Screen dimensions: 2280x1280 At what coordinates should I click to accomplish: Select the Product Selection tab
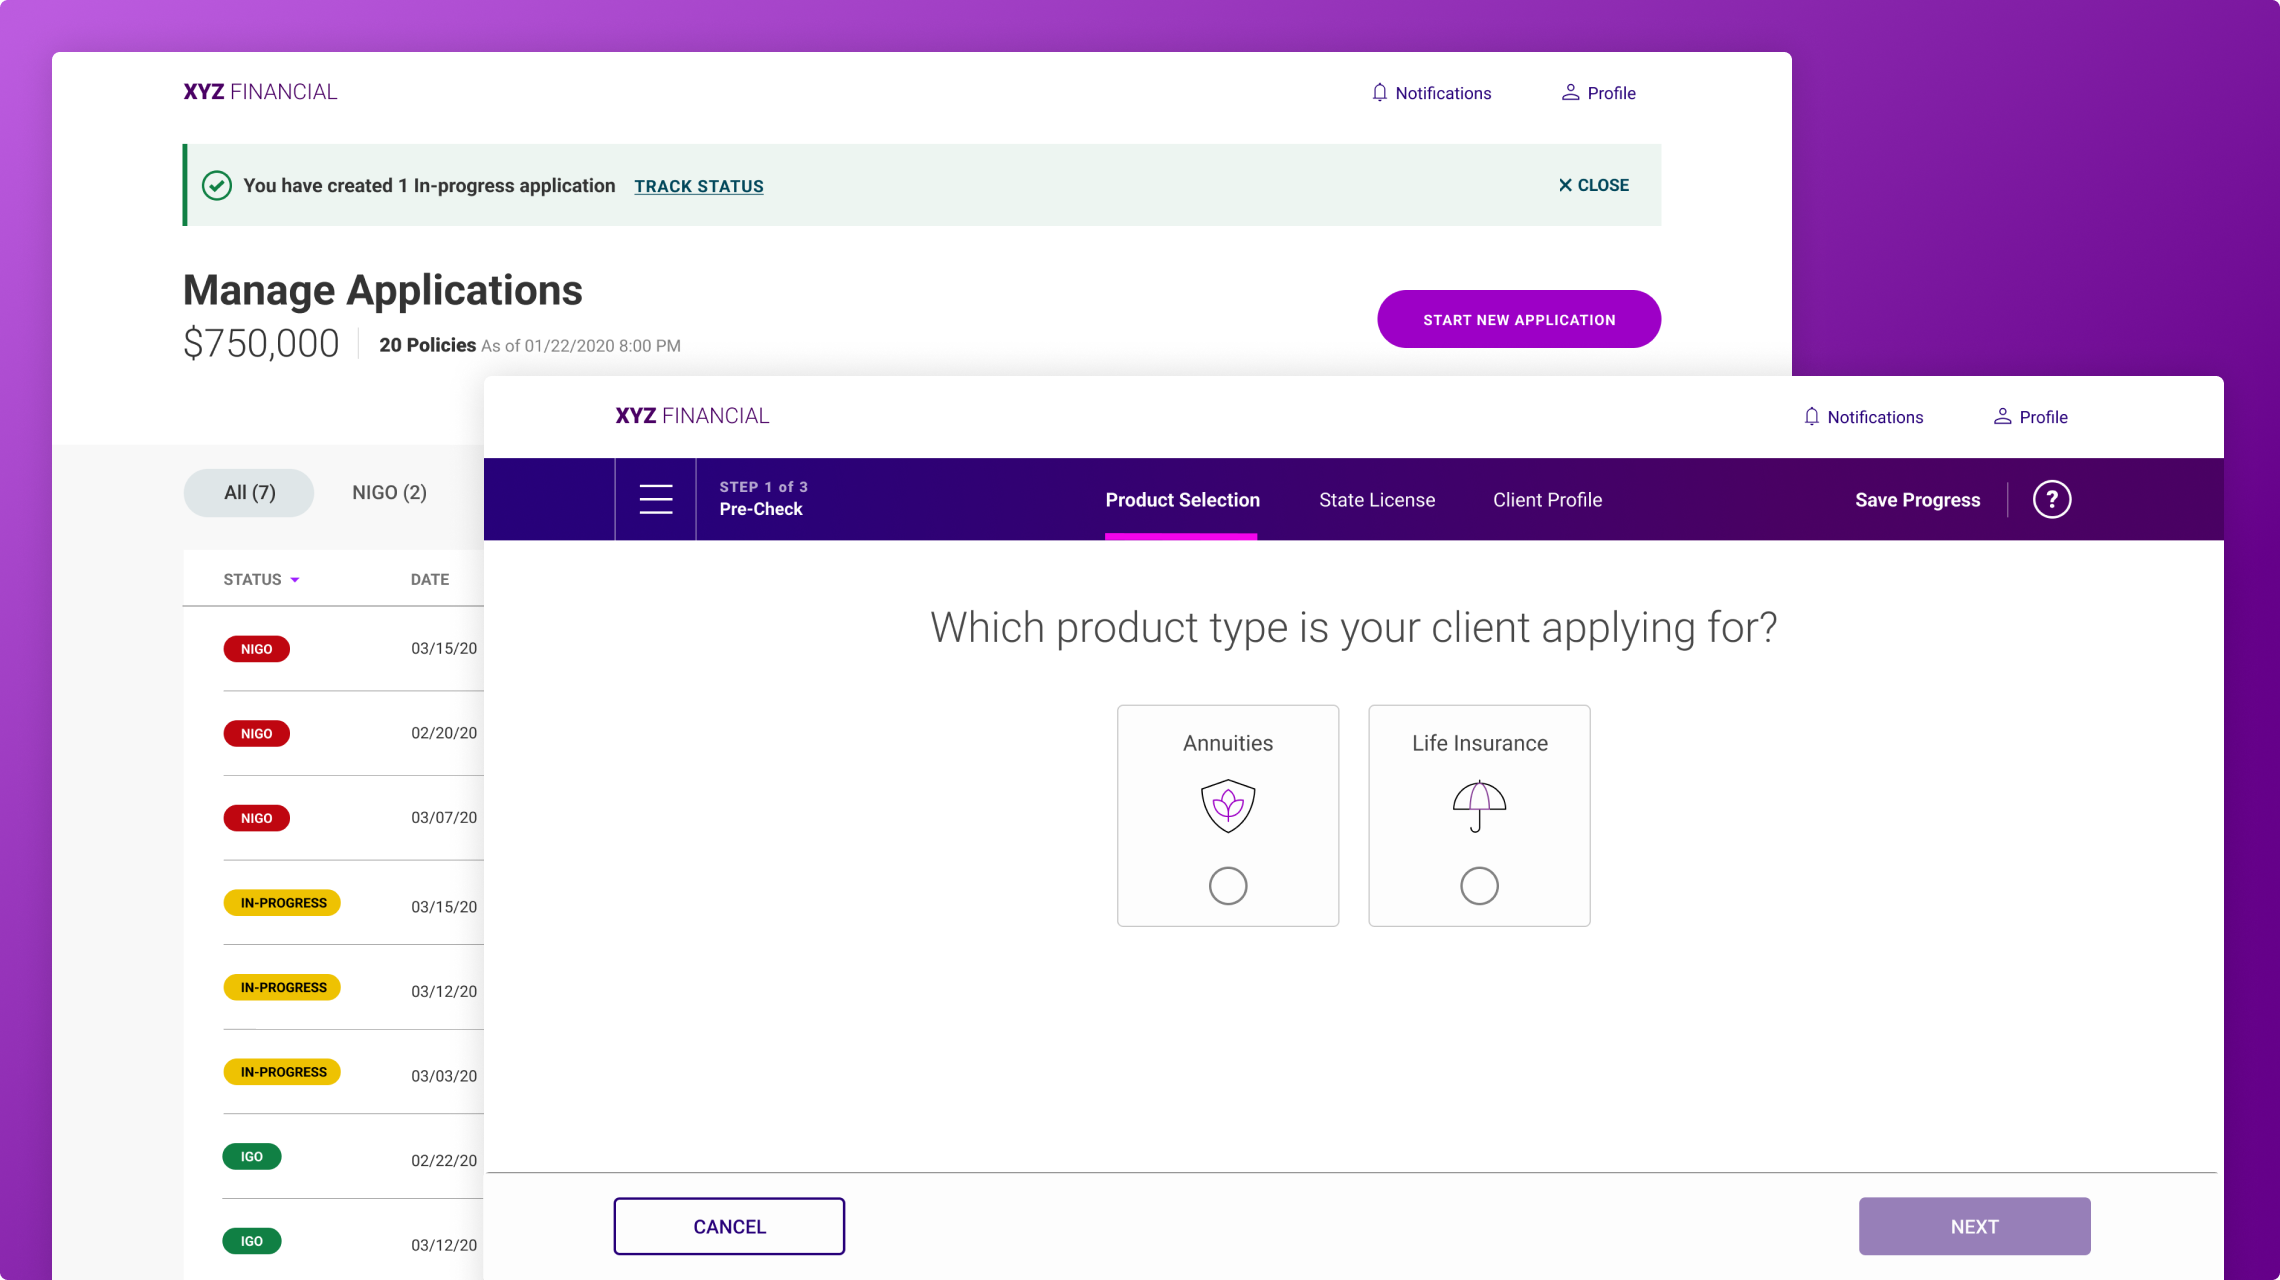(1182, 500)
